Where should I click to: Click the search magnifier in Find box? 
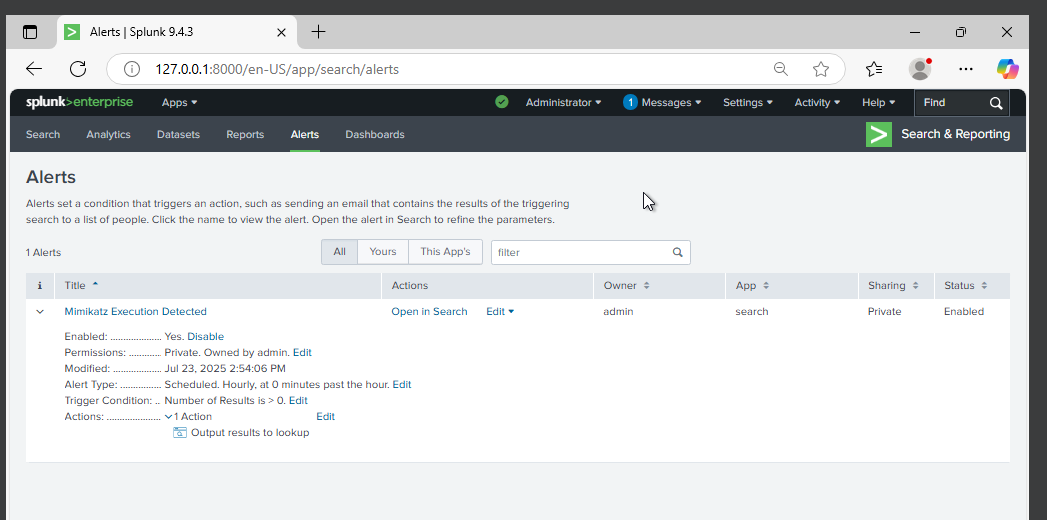(x=996, y=103)
